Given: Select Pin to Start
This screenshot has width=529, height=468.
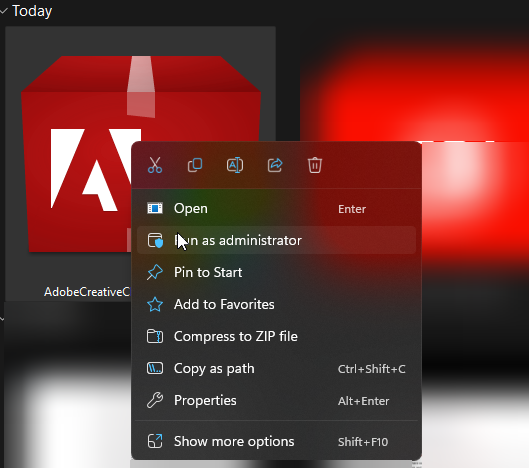Looking at the screenshot, I should pyautogui.click(x=276, y=272).
